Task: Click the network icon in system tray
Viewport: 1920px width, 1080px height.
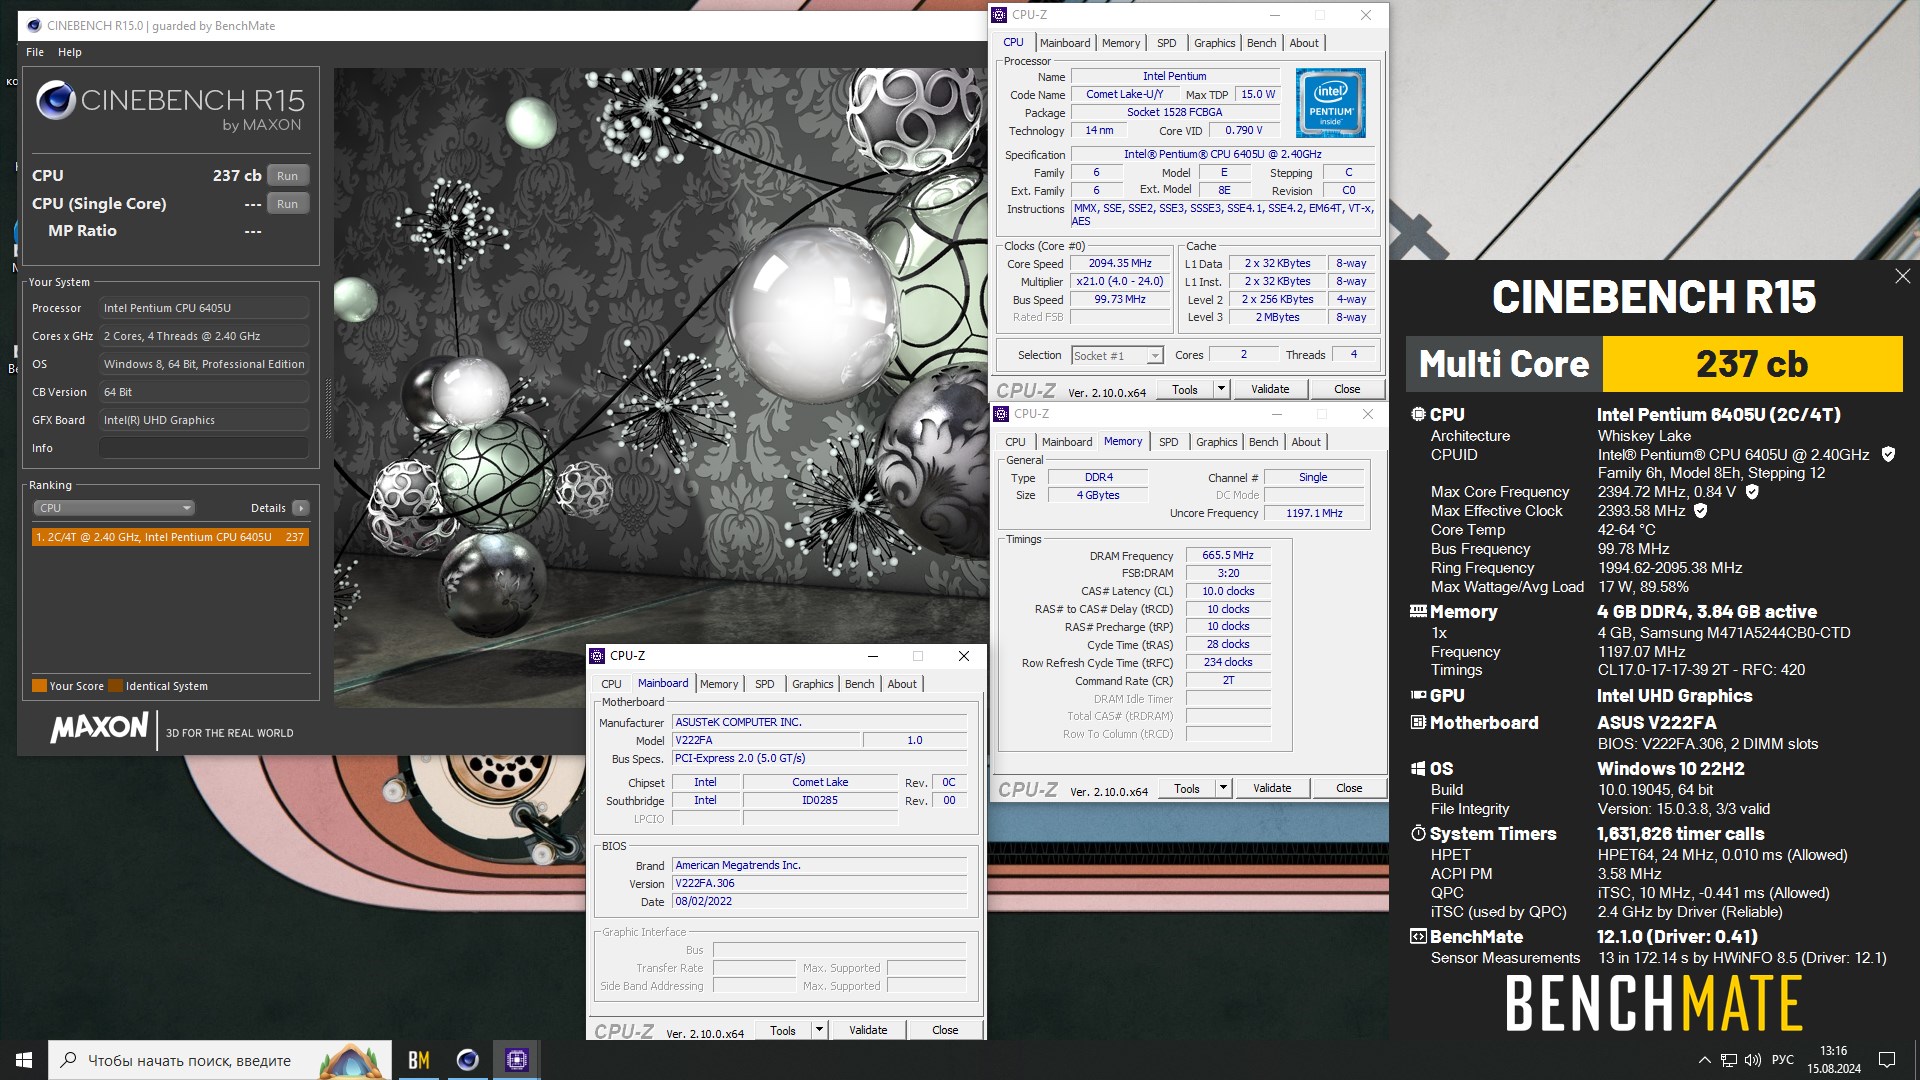Action: click(1728, 1060)
